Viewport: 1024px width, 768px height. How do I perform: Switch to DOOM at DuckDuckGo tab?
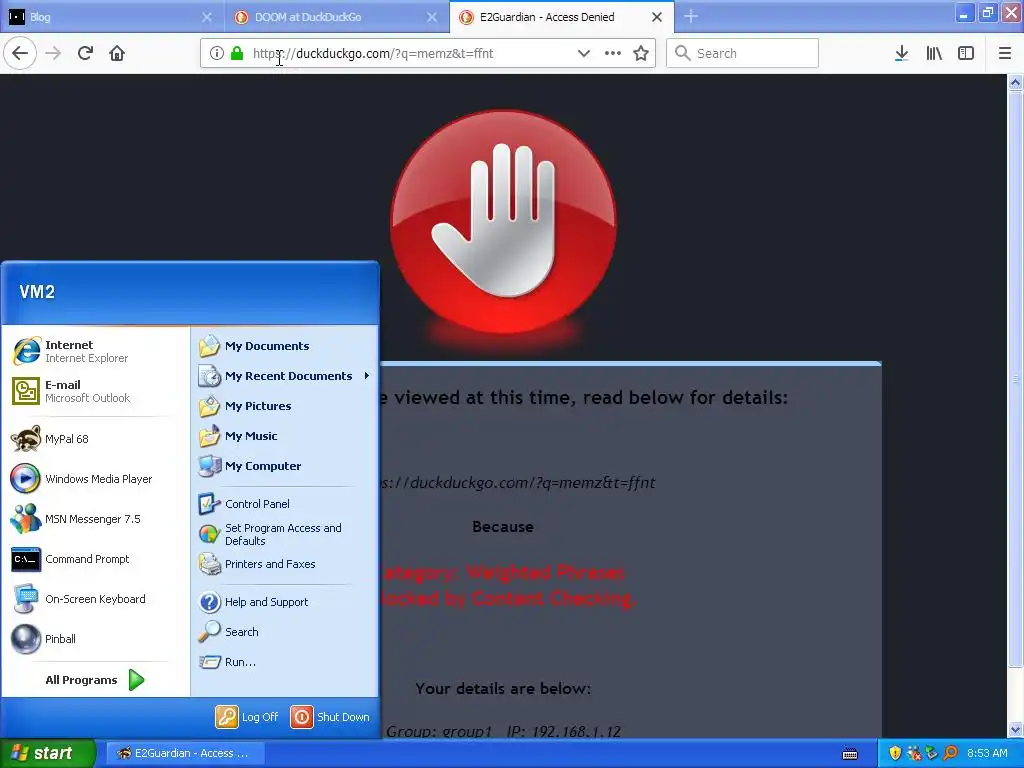point(336,17)
